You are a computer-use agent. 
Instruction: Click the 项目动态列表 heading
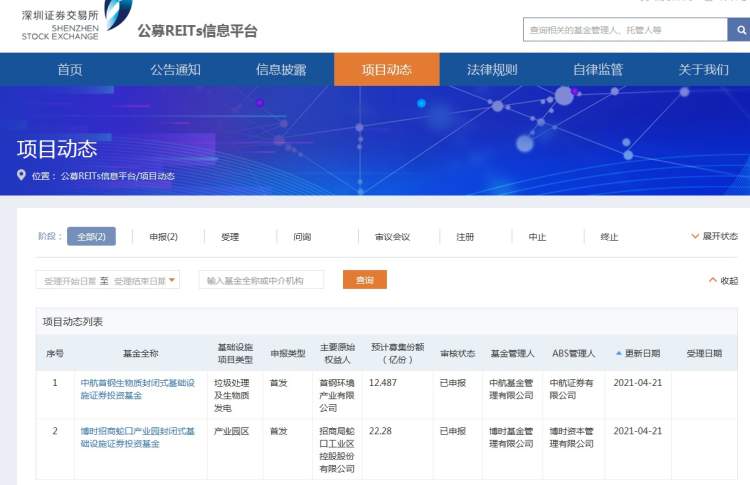pos(73,322)
